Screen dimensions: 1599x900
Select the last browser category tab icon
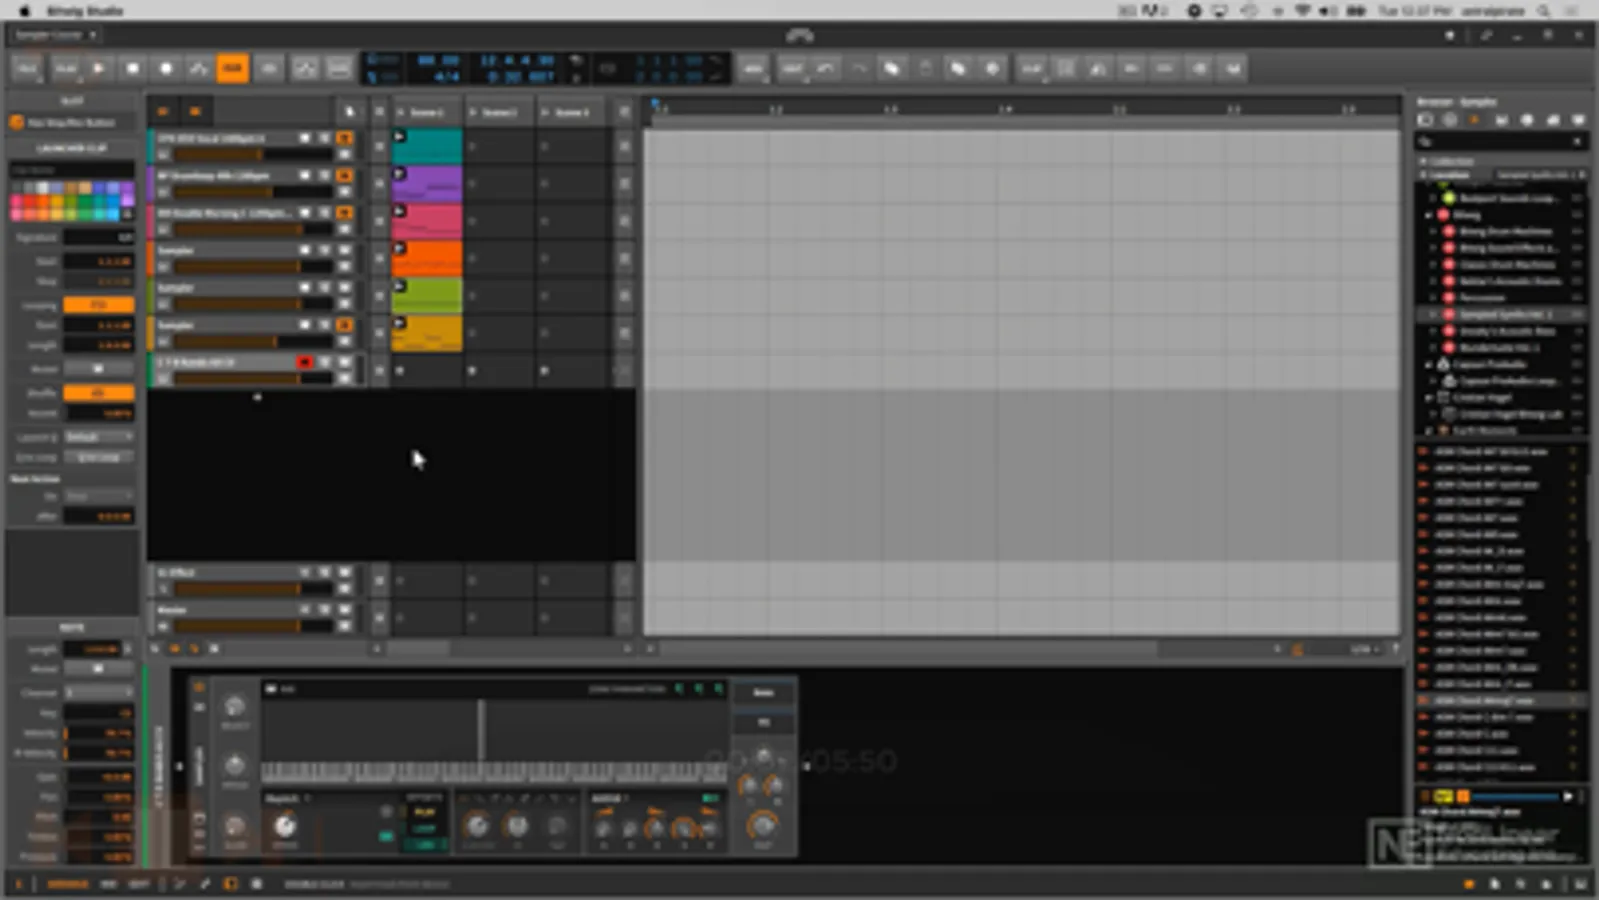[1578, 120]
